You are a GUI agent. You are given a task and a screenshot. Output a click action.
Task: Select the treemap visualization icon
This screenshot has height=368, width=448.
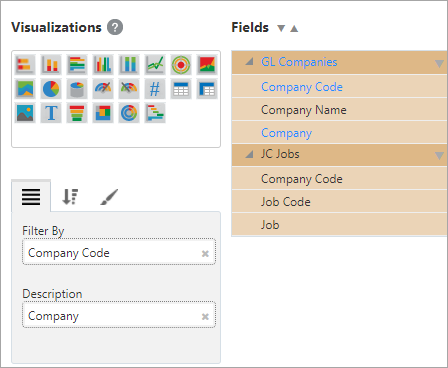pos(103,113)
